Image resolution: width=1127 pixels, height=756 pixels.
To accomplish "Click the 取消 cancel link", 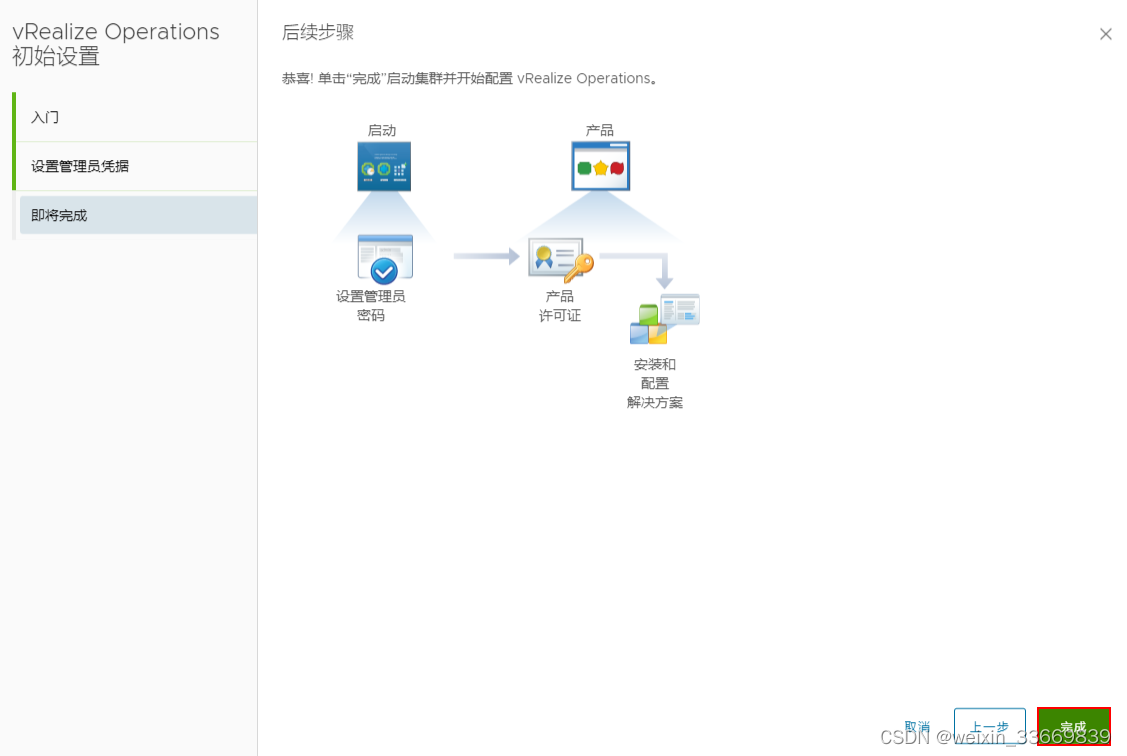I will click(917, 727).
